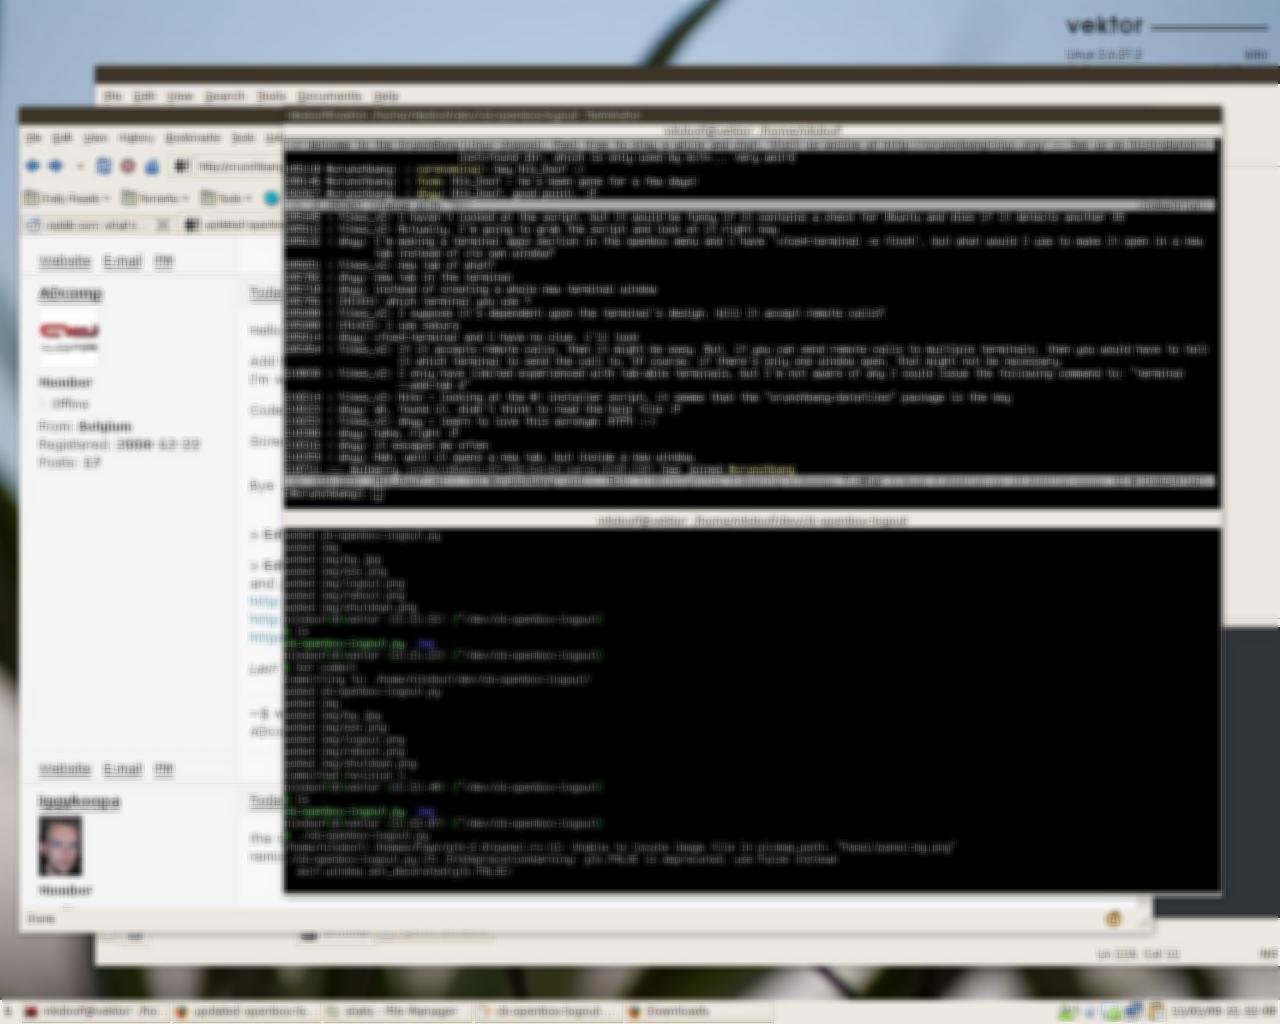Close the reddit.com browser tab
Screen dimensions: 1280x1024
point(162,225)
